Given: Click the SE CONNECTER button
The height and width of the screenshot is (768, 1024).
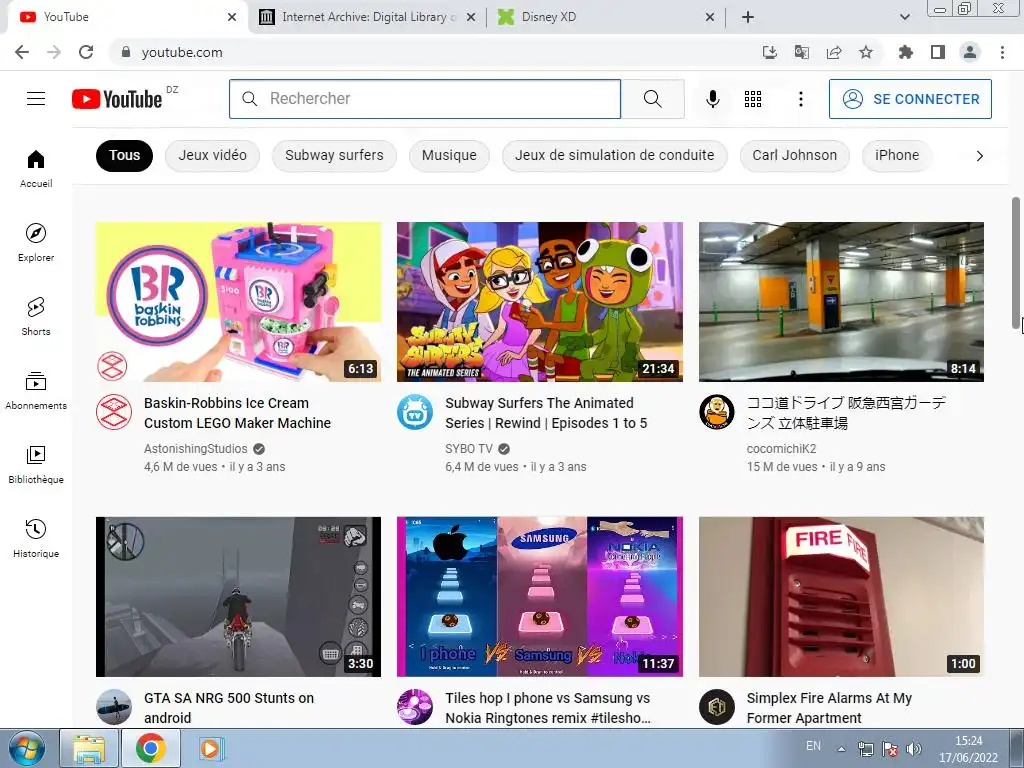Looking at the screenshot, I should [x=910, y=99].
